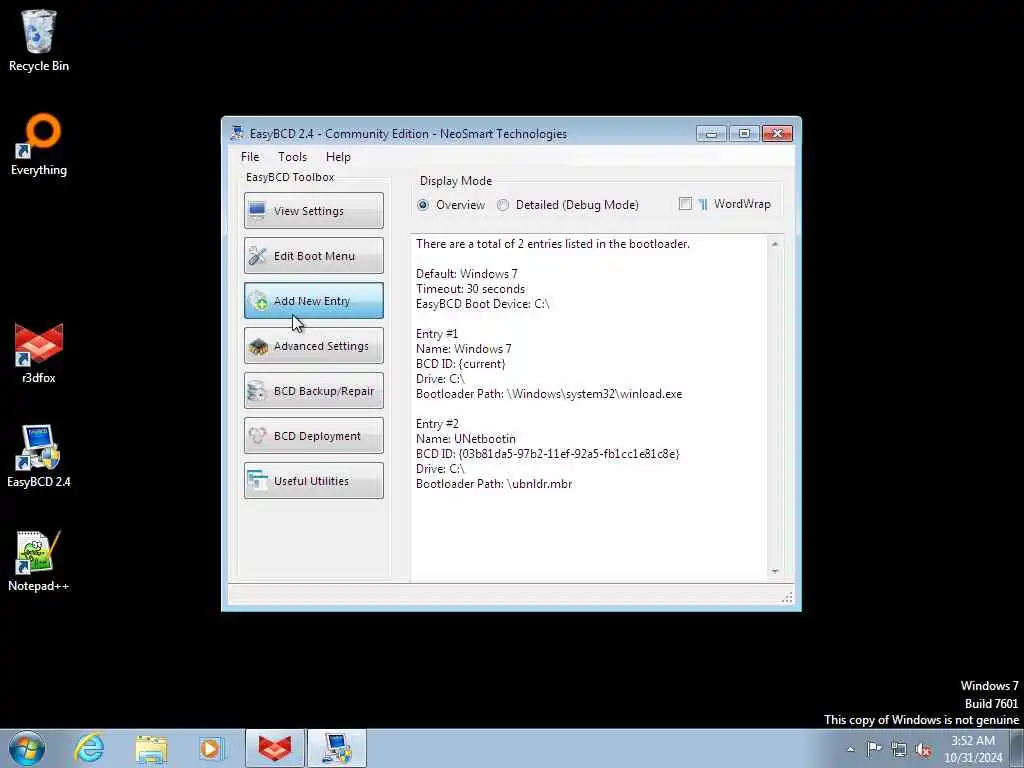
Task: Maximize the EasyBCD window
Action: point(744,134)
